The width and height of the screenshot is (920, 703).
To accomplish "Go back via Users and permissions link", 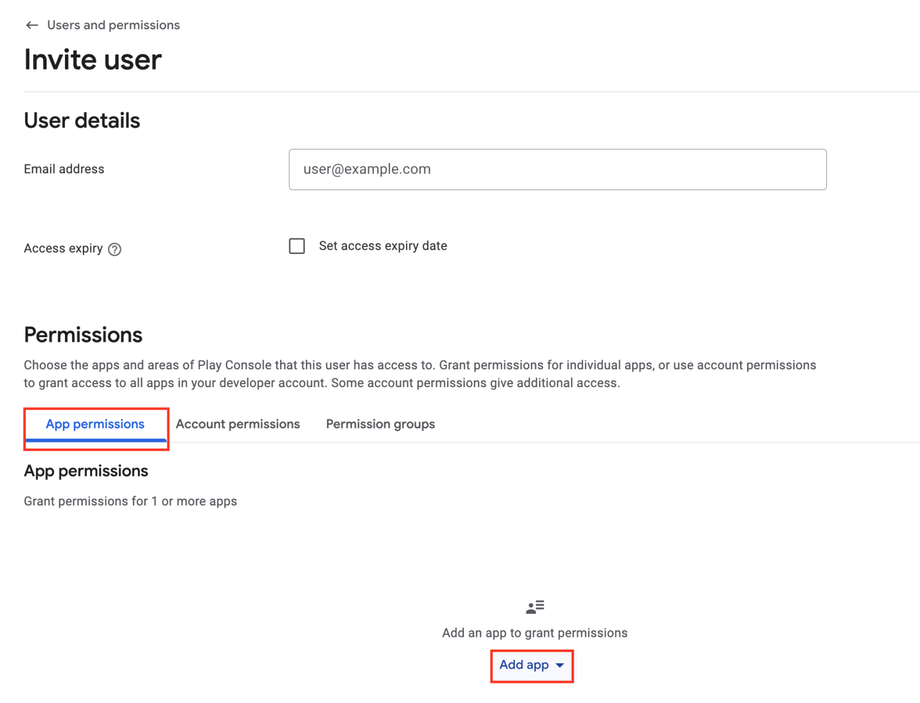I will point(113,25).
